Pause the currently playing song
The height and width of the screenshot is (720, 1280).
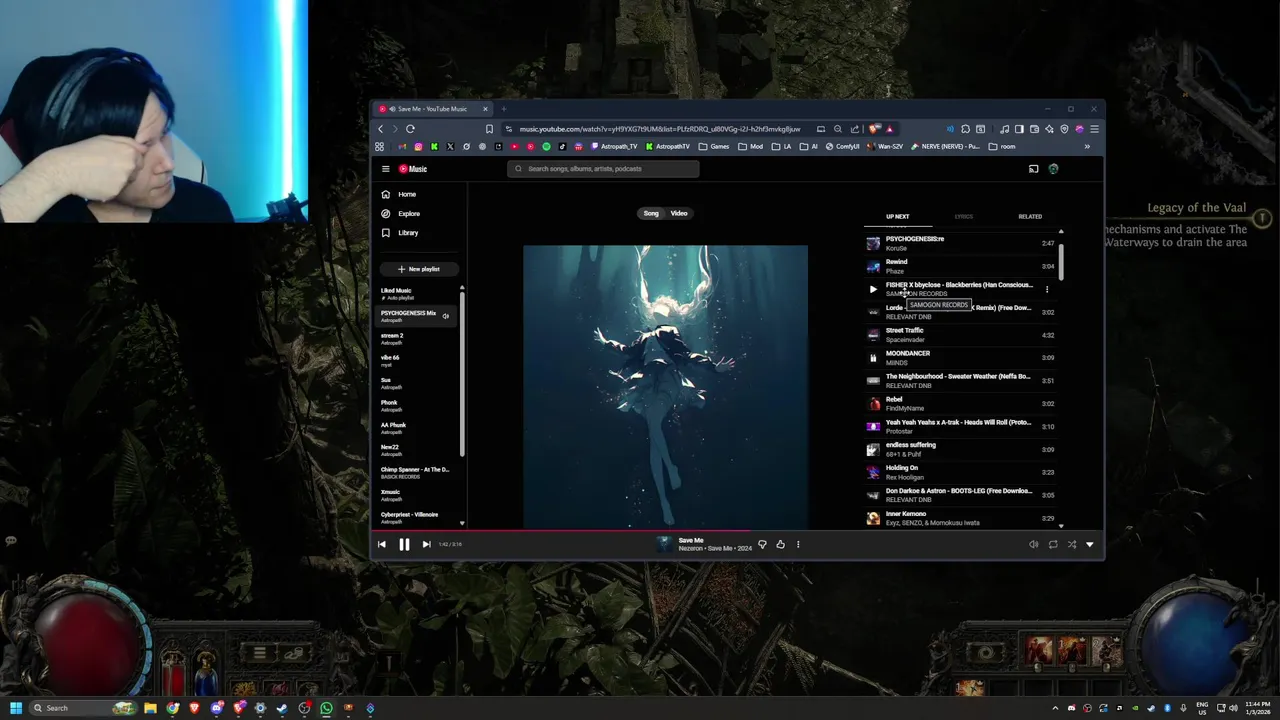click(404, 544)
